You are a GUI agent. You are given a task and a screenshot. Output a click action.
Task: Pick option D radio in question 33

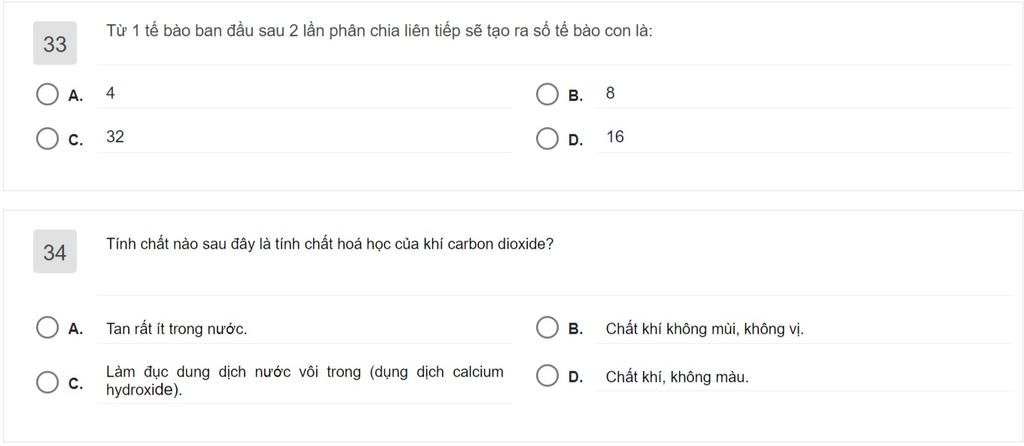547,138
